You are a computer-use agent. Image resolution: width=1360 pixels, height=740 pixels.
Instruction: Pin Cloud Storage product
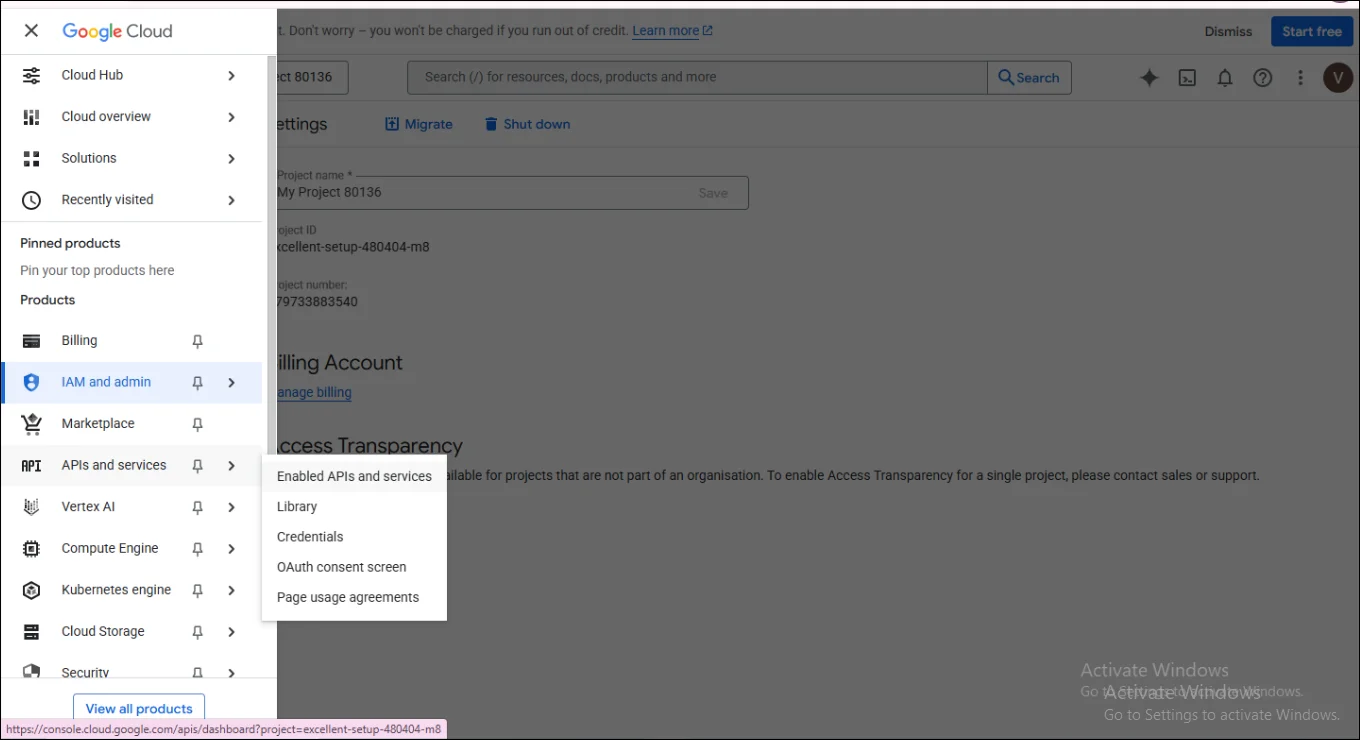pyautogui.click(x=197, y=632)
